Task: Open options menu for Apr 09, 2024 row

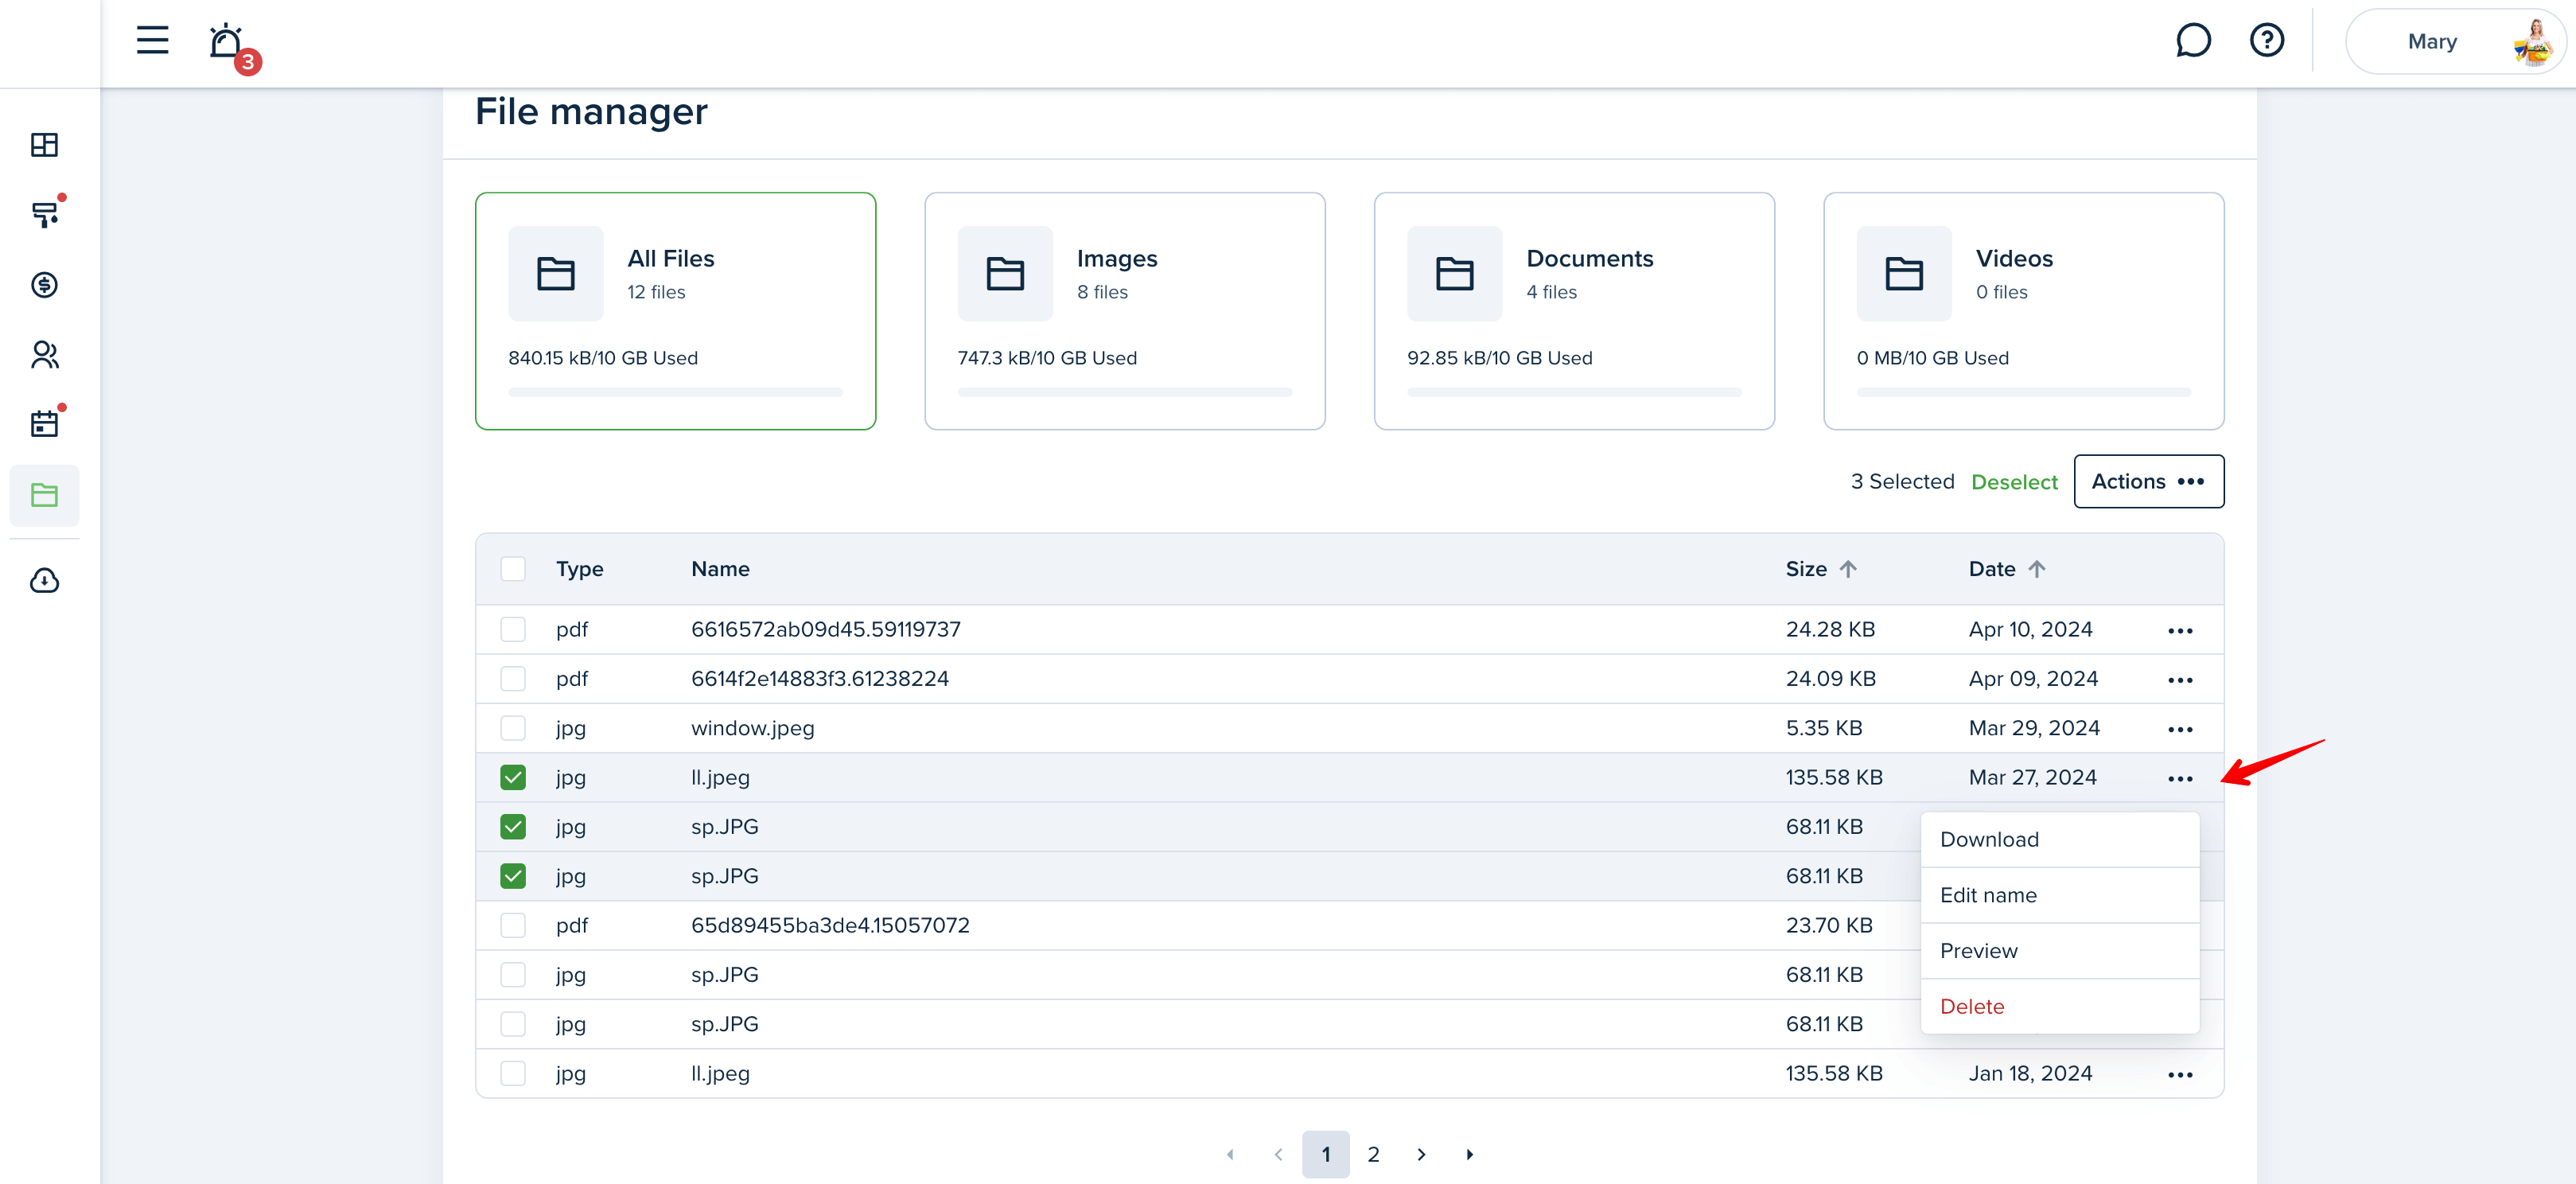Action: (x=2180, y=680)
